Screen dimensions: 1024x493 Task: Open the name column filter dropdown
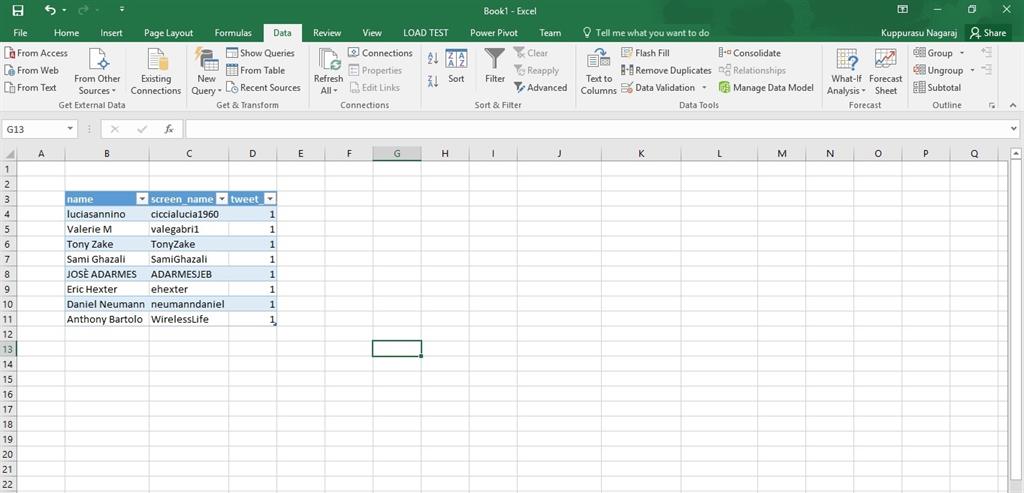pos(141,199)
